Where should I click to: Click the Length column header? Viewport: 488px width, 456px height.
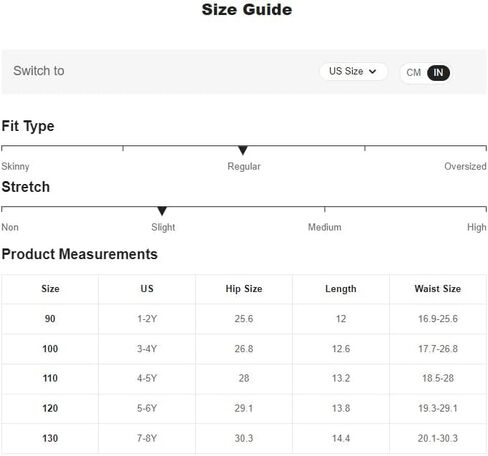coord(341,289)
